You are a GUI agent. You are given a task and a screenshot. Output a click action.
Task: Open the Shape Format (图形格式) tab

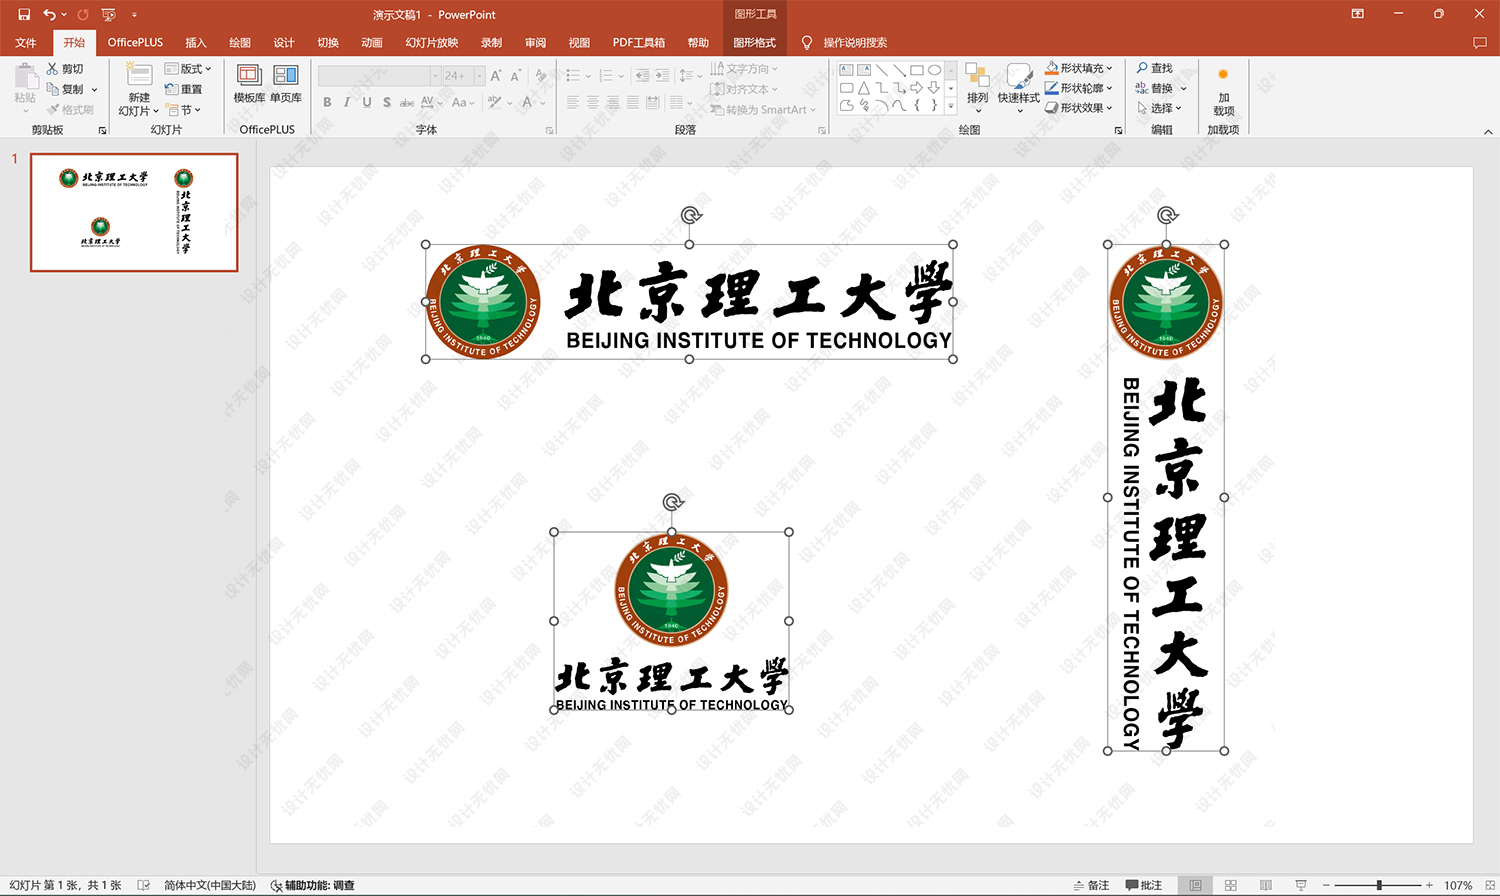click(754, 42)
